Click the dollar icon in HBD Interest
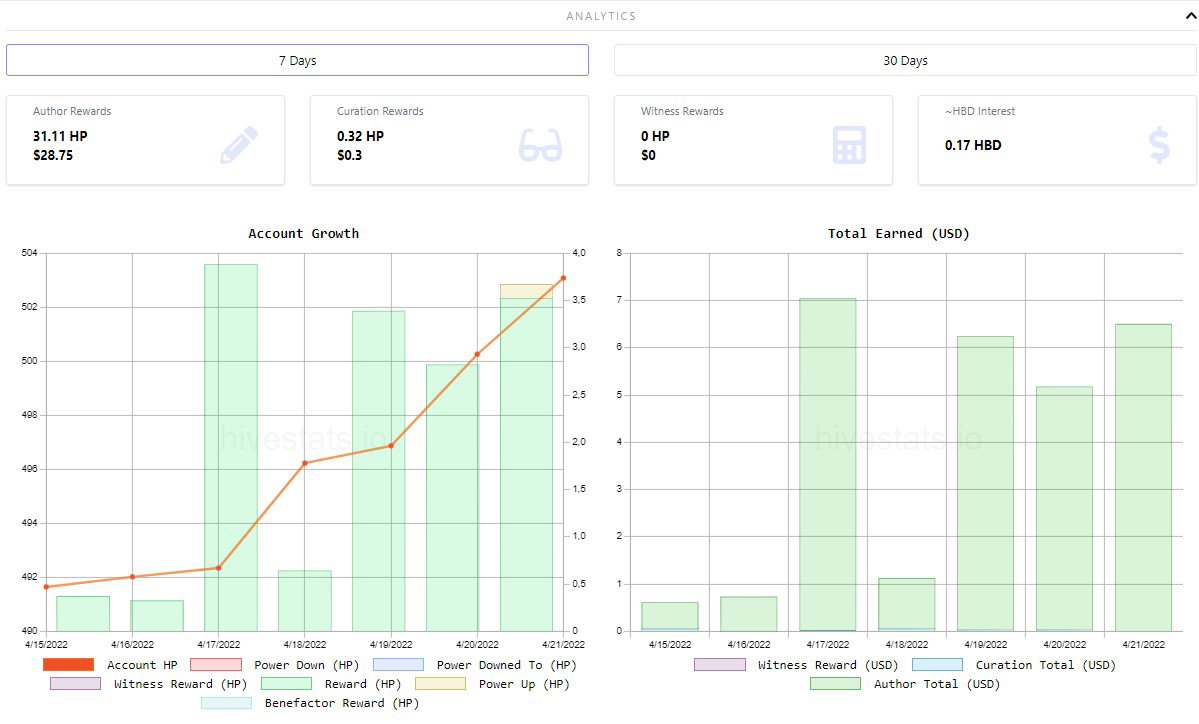This screenshot has width=1199, height=724. pos(1159,145)
